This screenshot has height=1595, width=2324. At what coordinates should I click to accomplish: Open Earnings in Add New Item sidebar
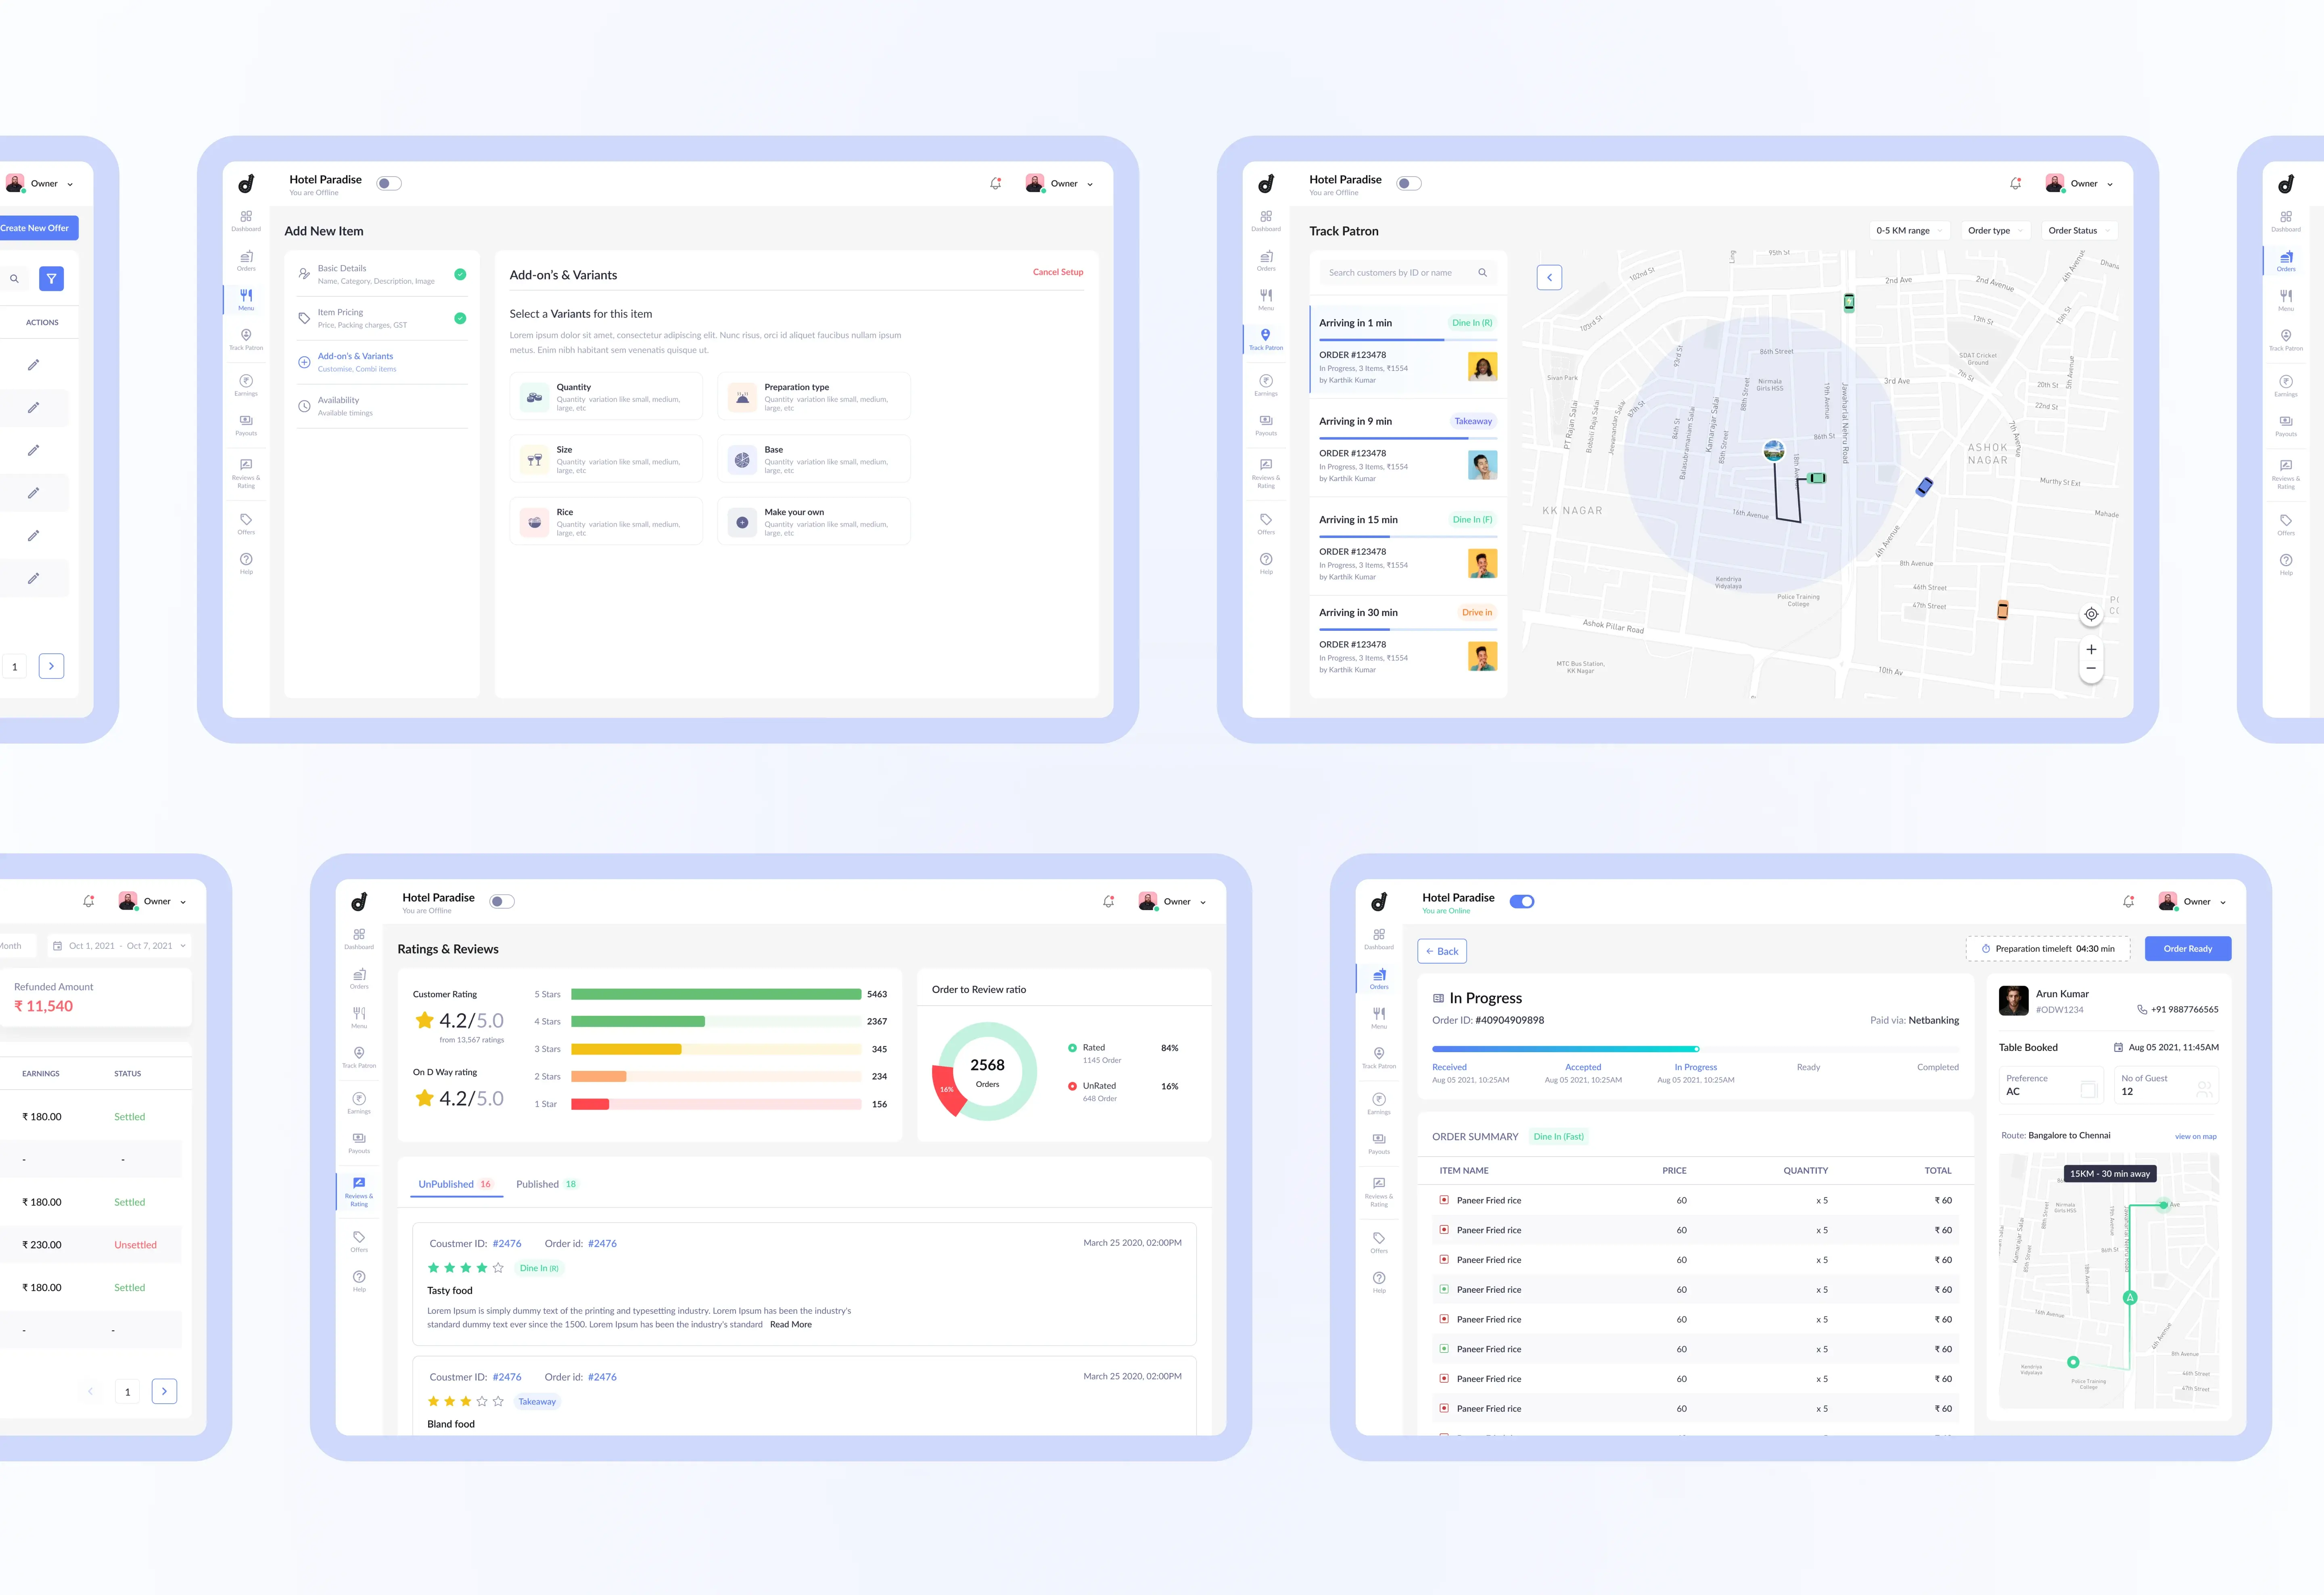click(x=246, y=385)
